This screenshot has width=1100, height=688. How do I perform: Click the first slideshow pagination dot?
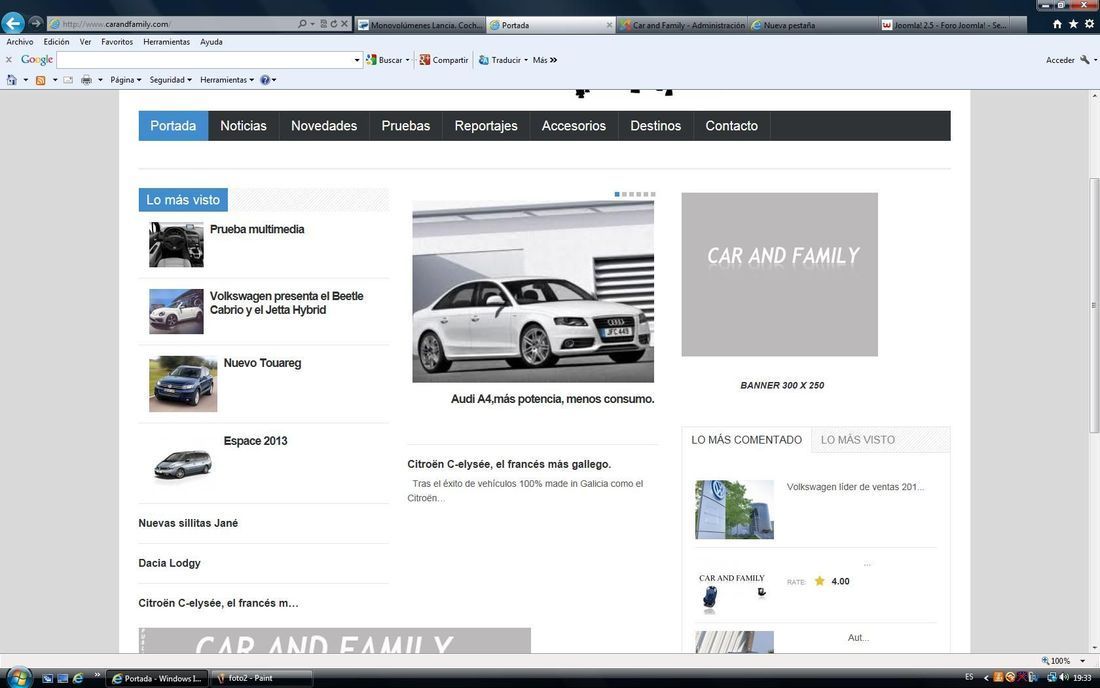click(x=617, y=194)
